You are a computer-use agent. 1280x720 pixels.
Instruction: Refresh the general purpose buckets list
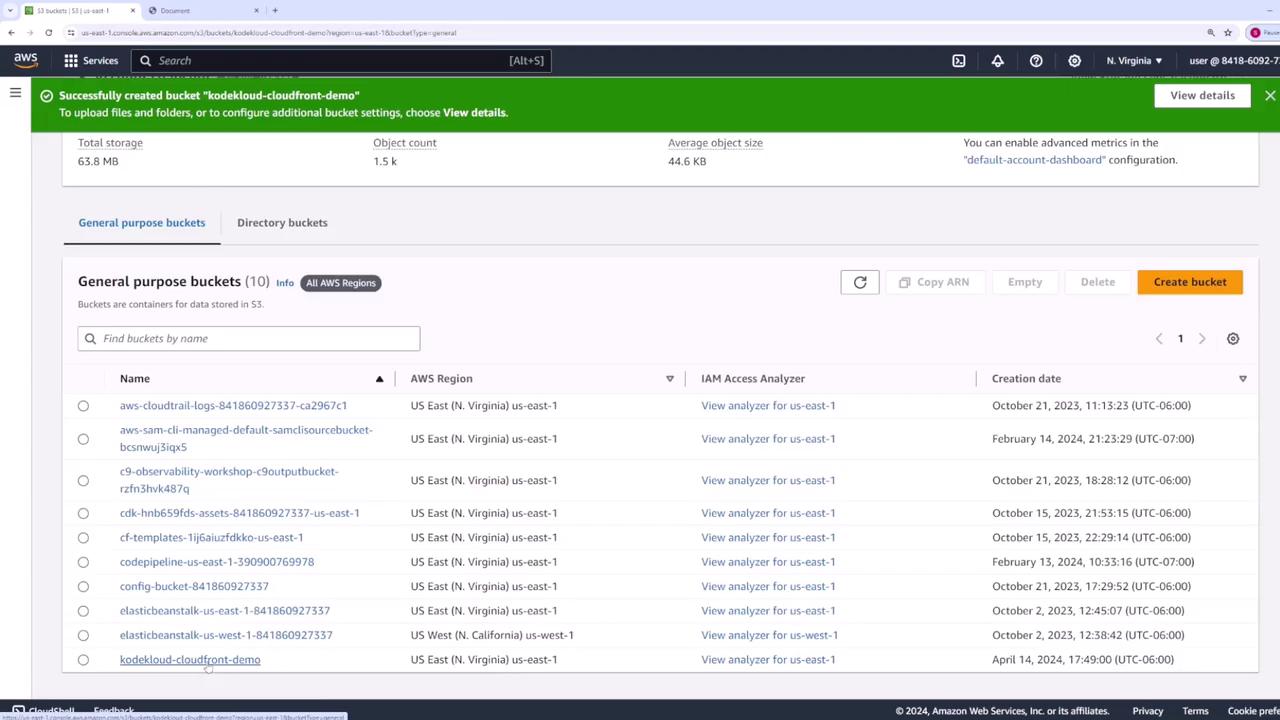coord(859,282)
